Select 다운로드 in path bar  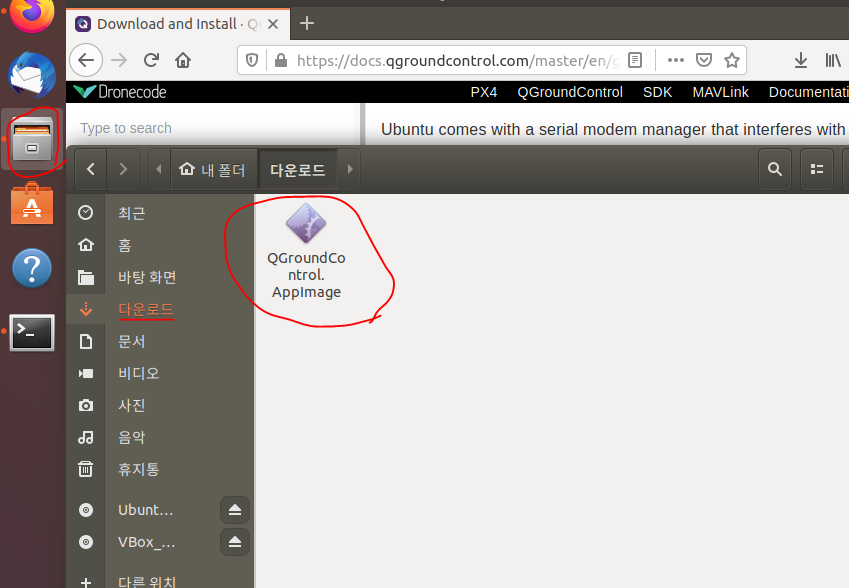pyautogui.click(x=298, y=169)
